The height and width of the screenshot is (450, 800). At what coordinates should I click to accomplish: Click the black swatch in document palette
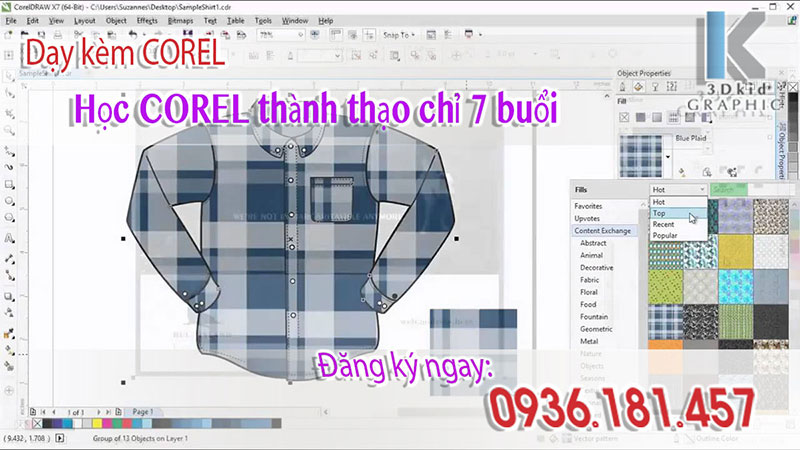click(47, 423)
